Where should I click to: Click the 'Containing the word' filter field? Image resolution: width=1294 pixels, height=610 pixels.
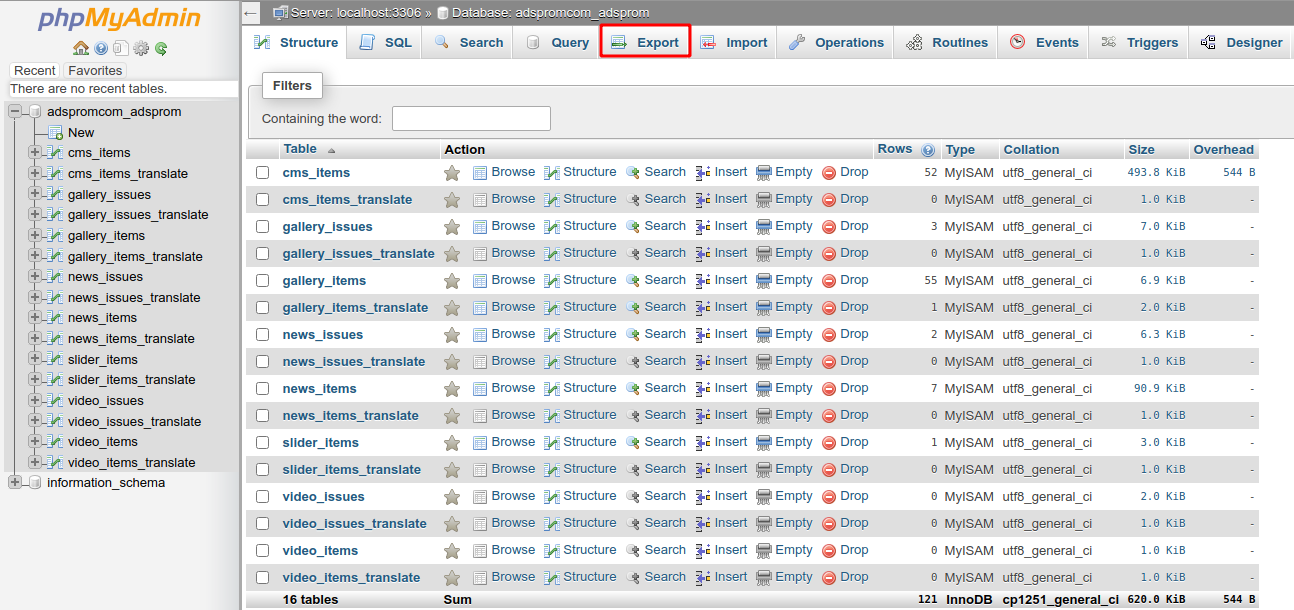coord(471,118)
